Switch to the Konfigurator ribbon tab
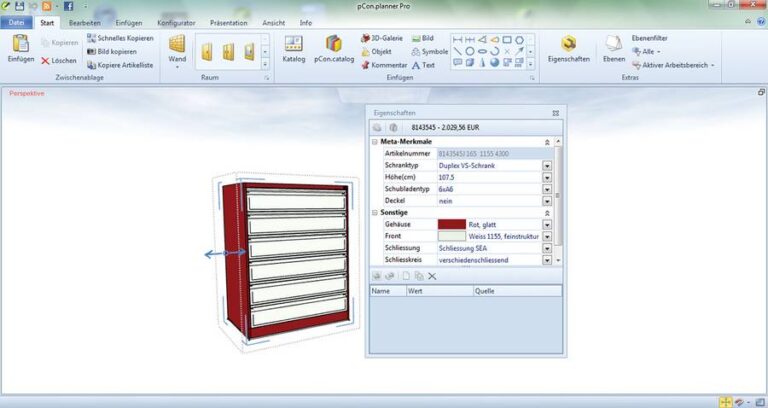The width and height of the screenshot is (768, 408). coord(176,22)
